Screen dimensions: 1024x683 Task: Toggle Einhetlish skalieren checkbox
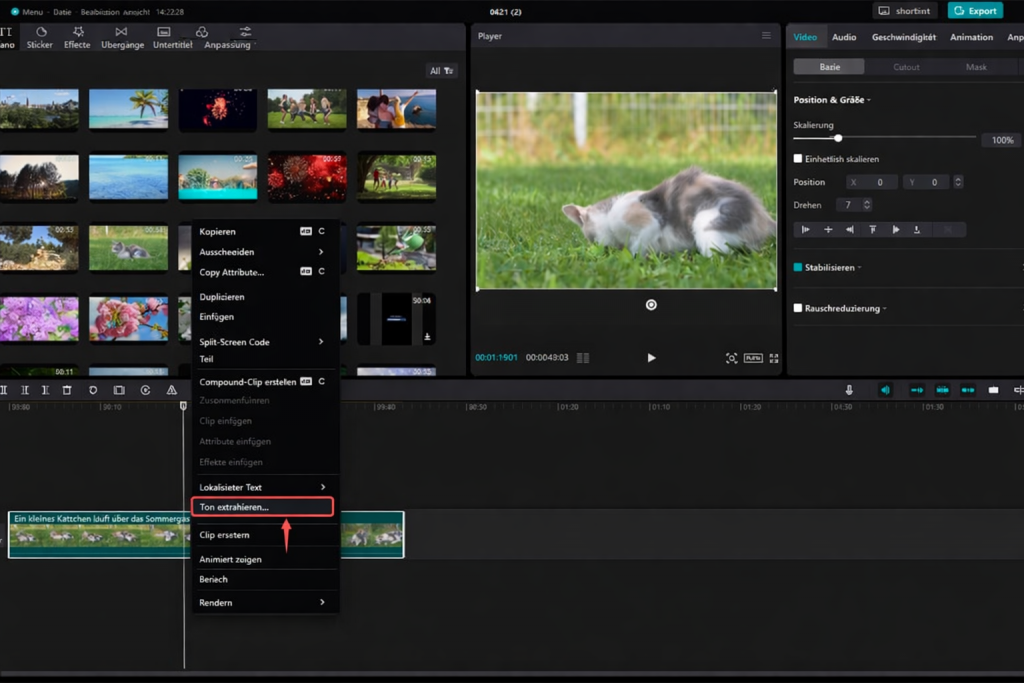(797, 159)
